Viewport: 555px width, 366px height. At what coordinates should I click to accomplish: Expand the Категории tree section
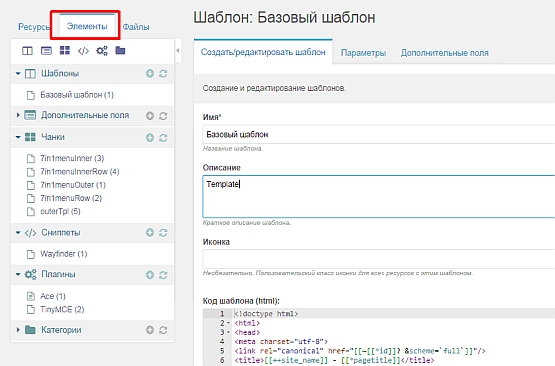18,330
